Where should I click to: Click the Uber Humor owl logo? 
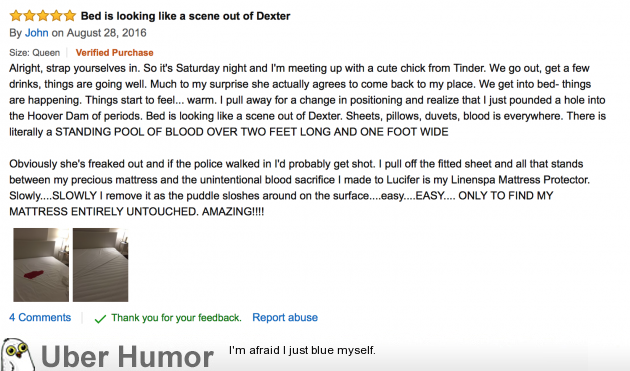click(x=17, y=354)
